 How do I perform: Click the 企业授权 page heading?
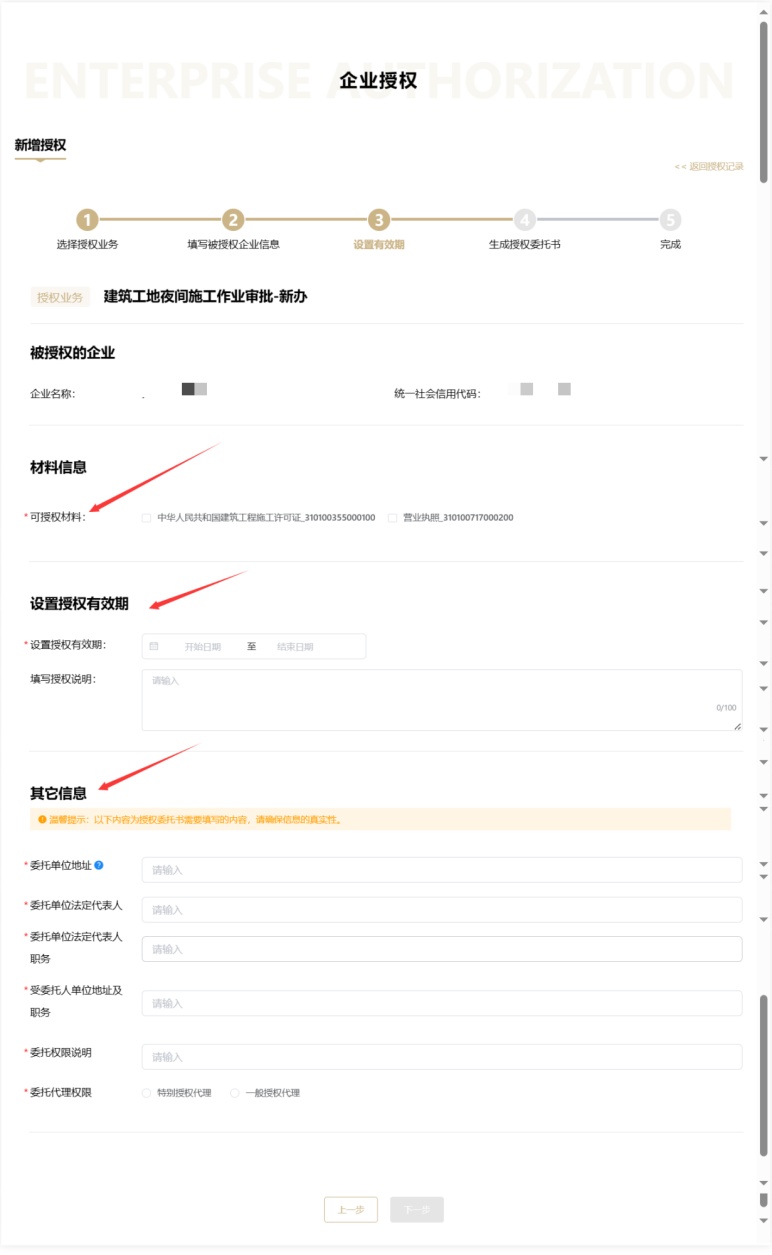coord(378,81)
